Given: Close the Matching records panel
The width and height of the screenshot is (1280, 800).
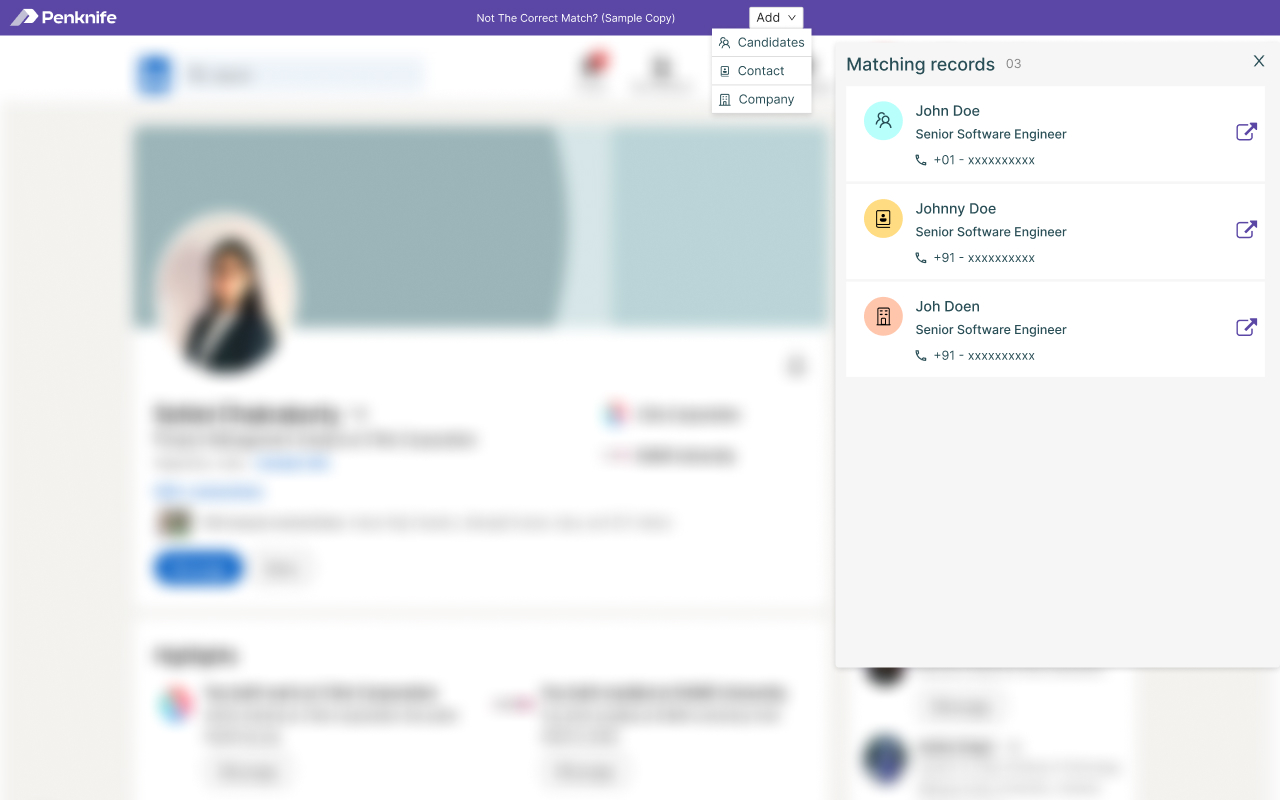Looking at the screenshot, I should (1259, 61).
